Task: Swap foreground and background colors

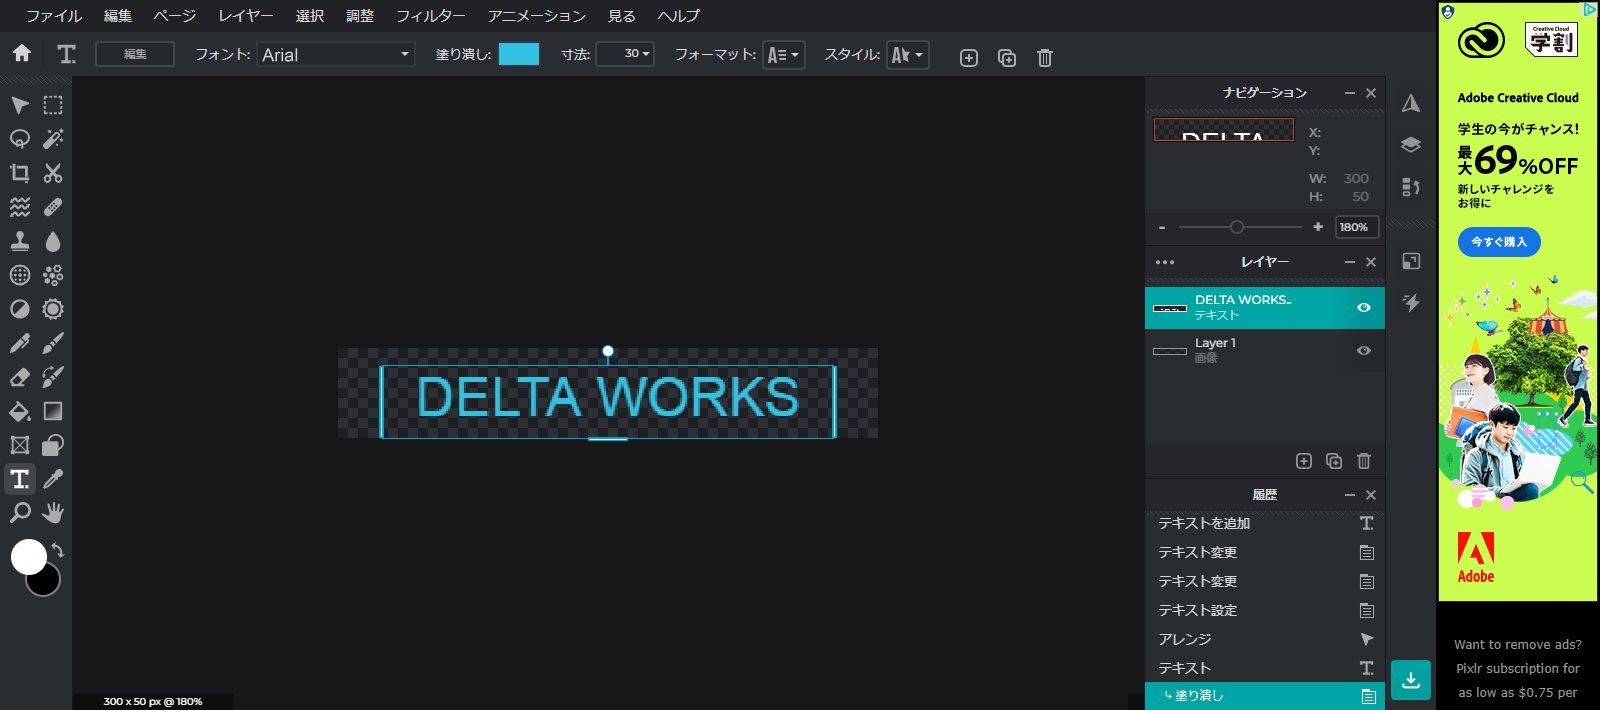Action: tap(58, 550)
